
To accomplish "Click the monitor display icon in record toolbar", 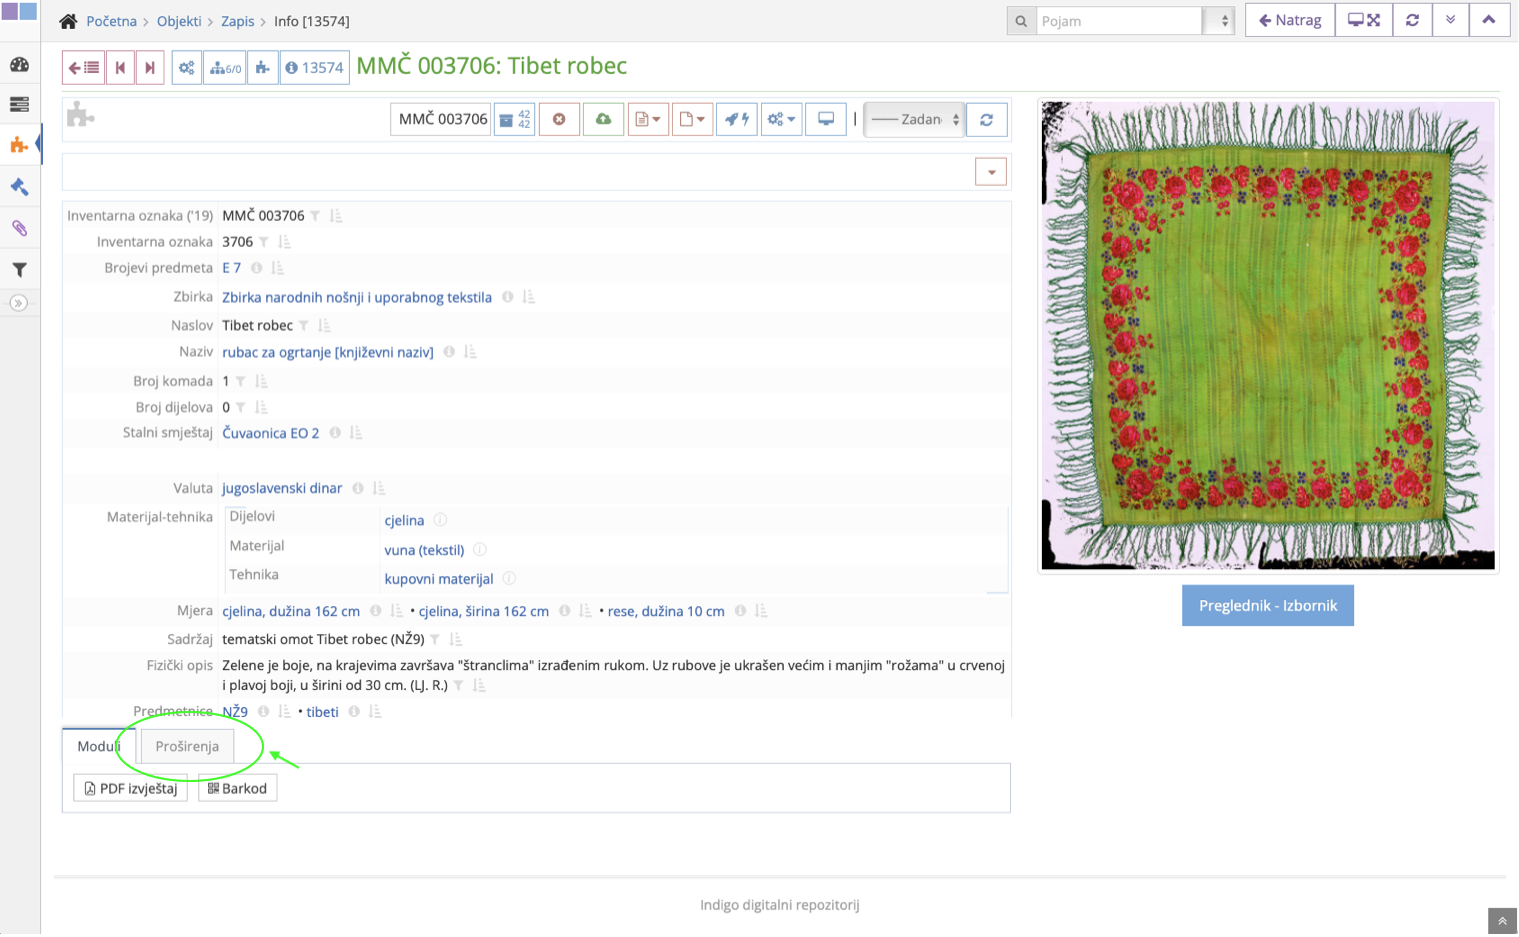I will [825, 118].
